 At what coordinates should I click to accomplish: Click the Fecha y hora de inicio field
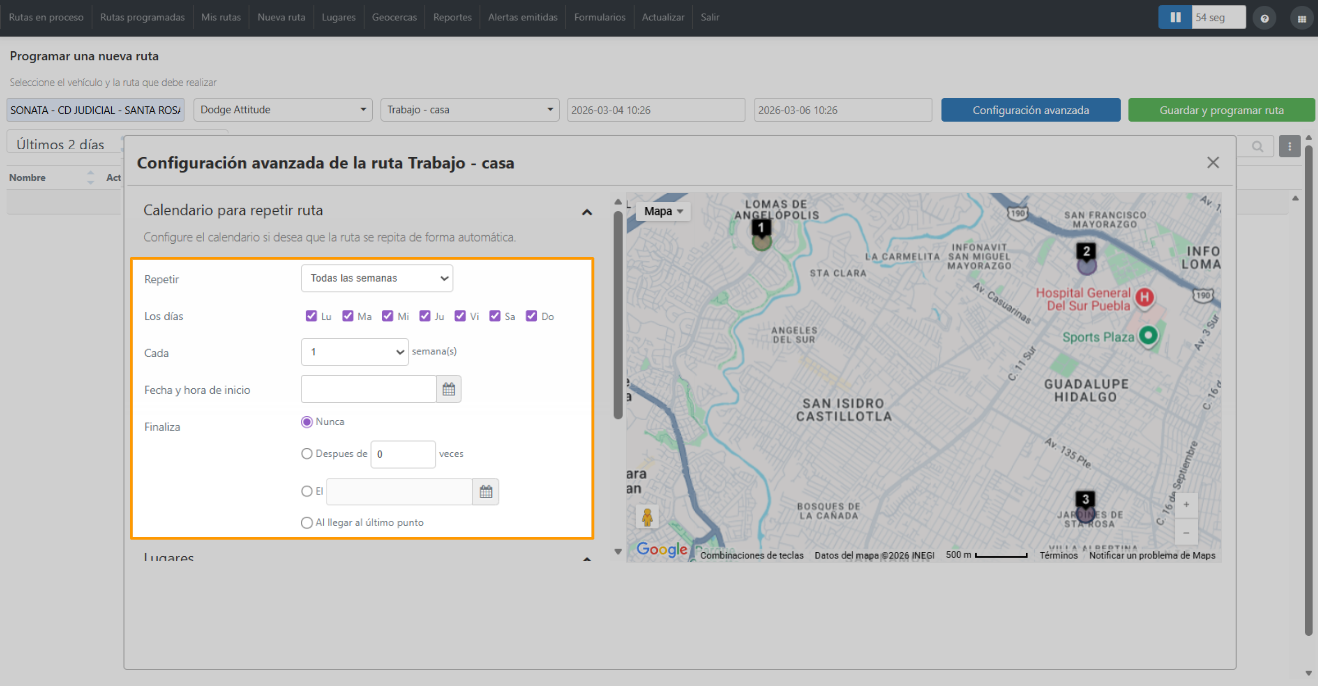pos(369,389)
